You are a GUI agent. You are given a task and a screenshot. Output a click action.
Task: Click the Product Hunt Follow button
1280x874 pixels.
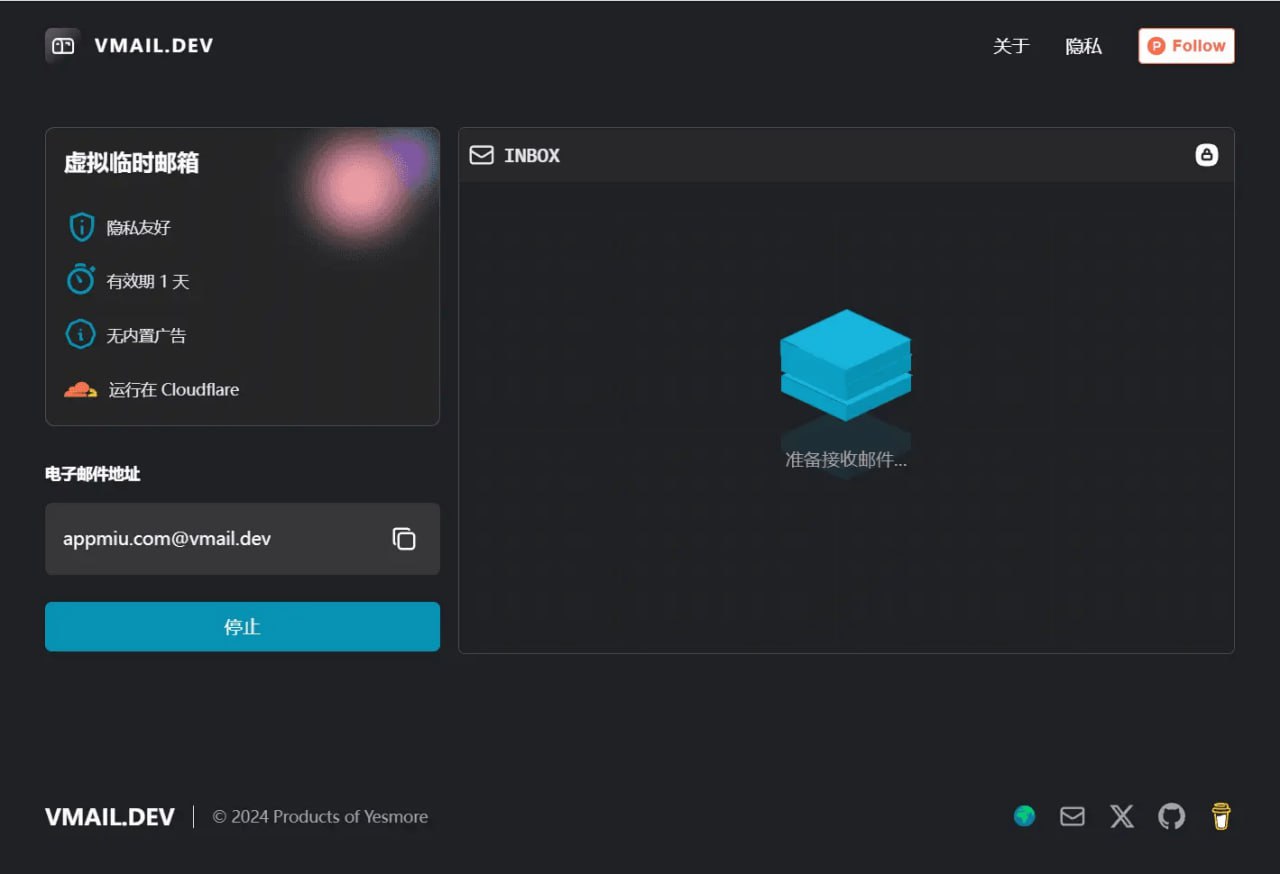(1186, 46)
